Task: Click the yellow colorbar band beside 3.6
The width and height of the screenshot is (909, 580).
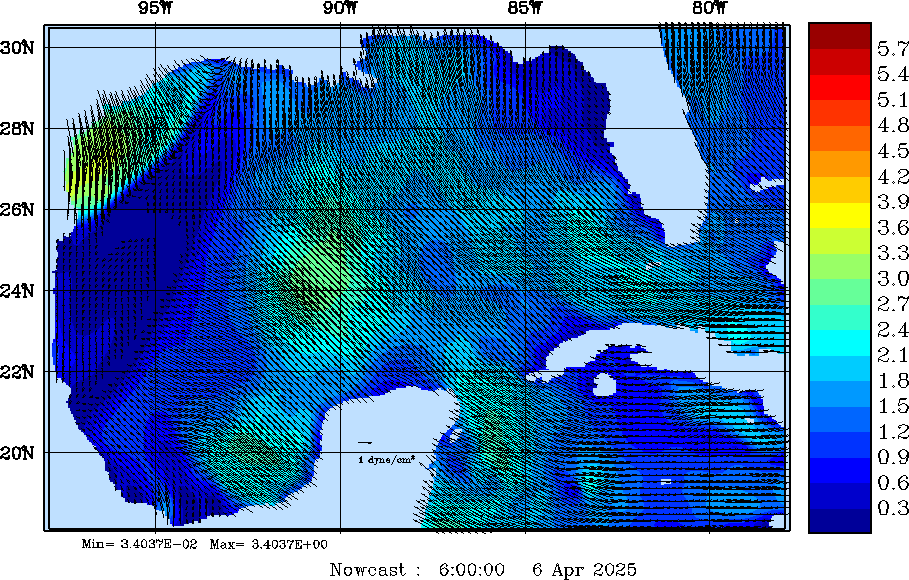Action: [x=840, y=215]
